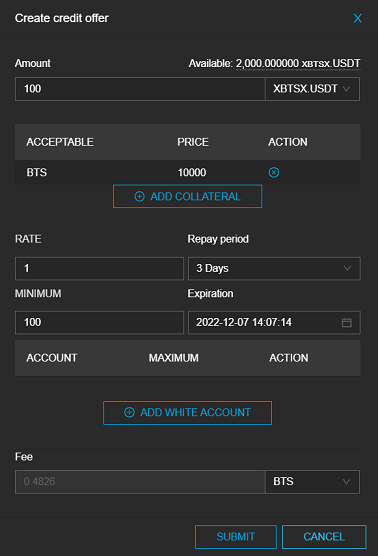Viewport: 378px width, 556px height.
Task: Click the Repay period label
Action: point(218,239)
